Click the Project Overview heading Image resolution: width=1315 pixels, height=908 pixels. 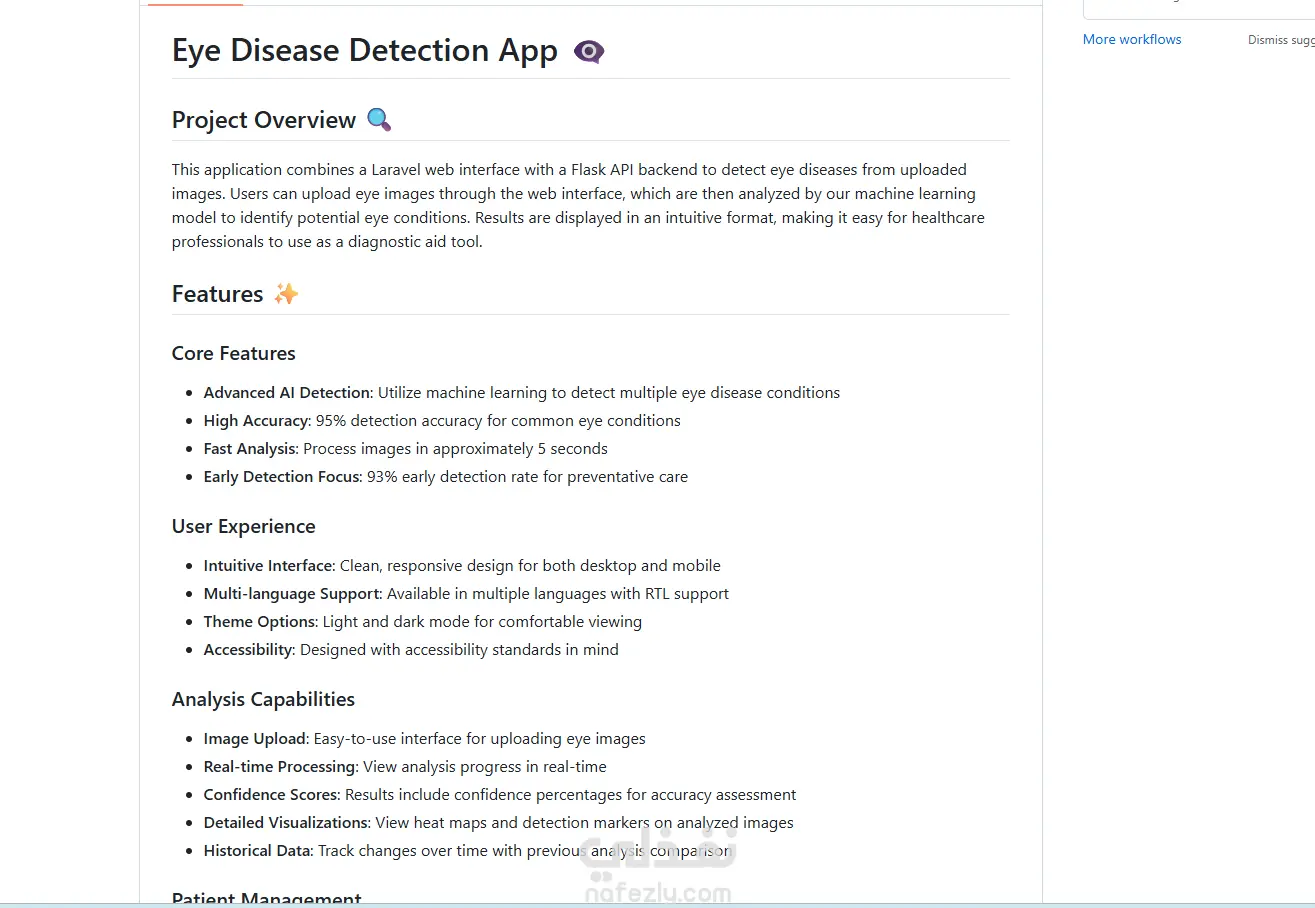coord(264,120)
